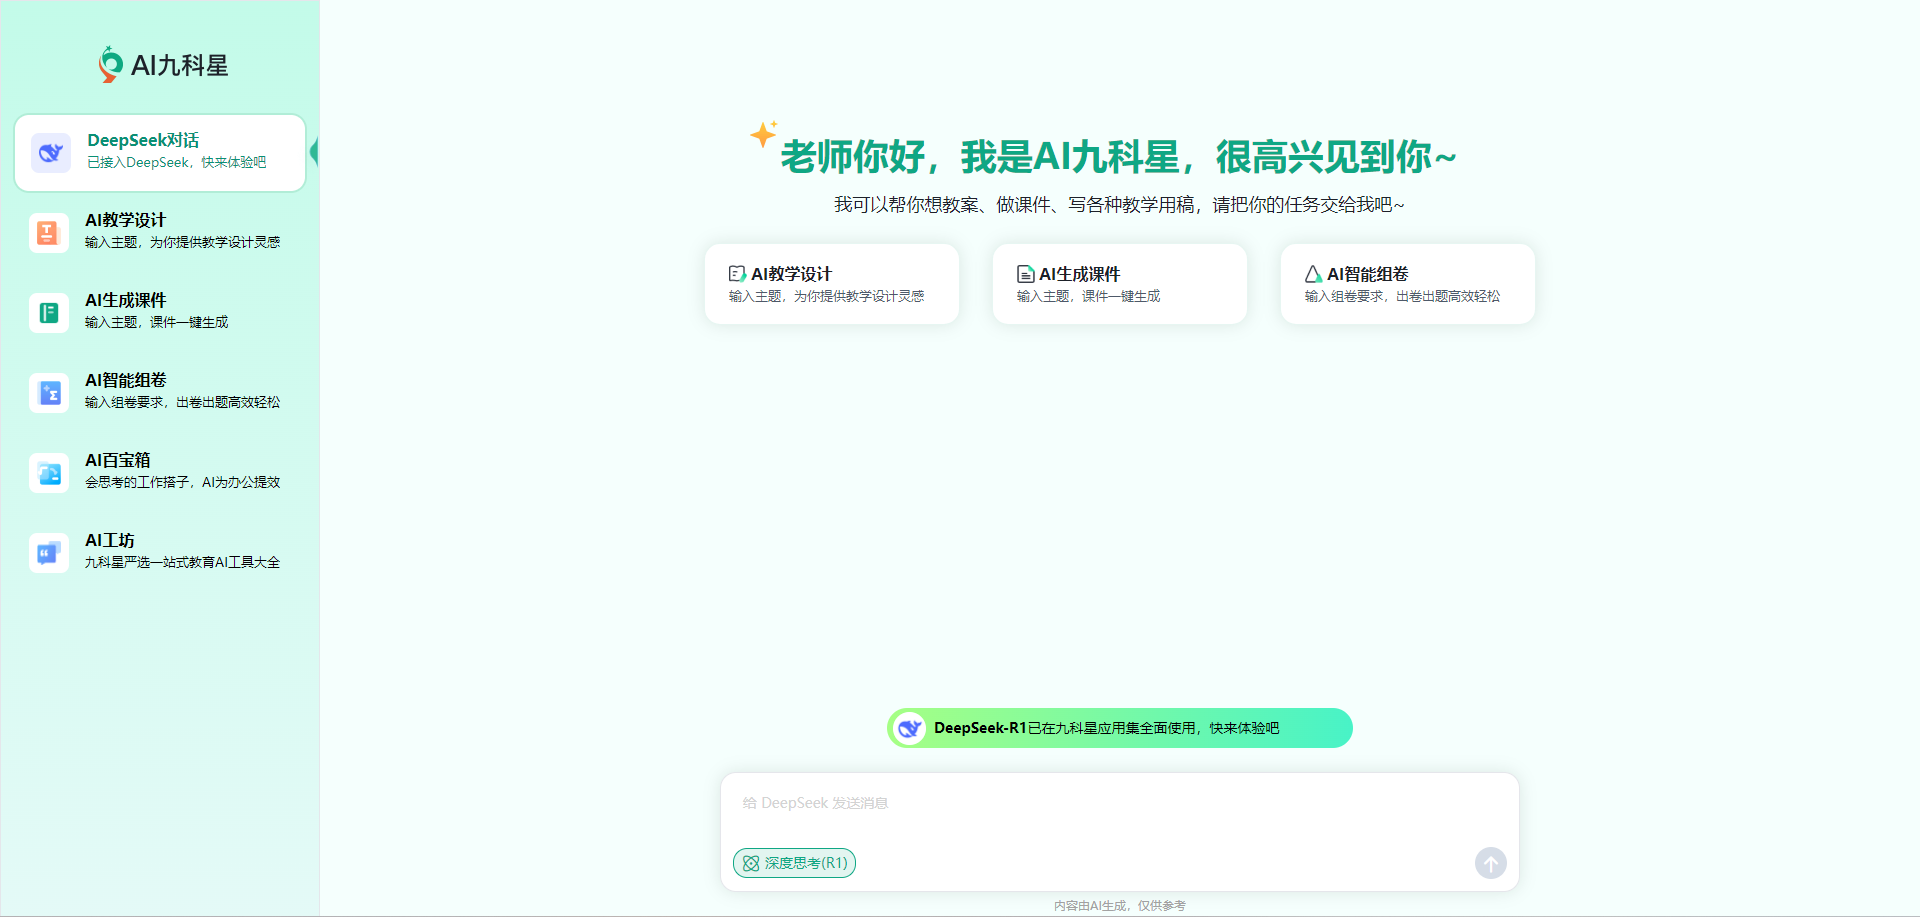
Task: Toggle 深度思考(R1) mode
Action: [x=794, y=863]
